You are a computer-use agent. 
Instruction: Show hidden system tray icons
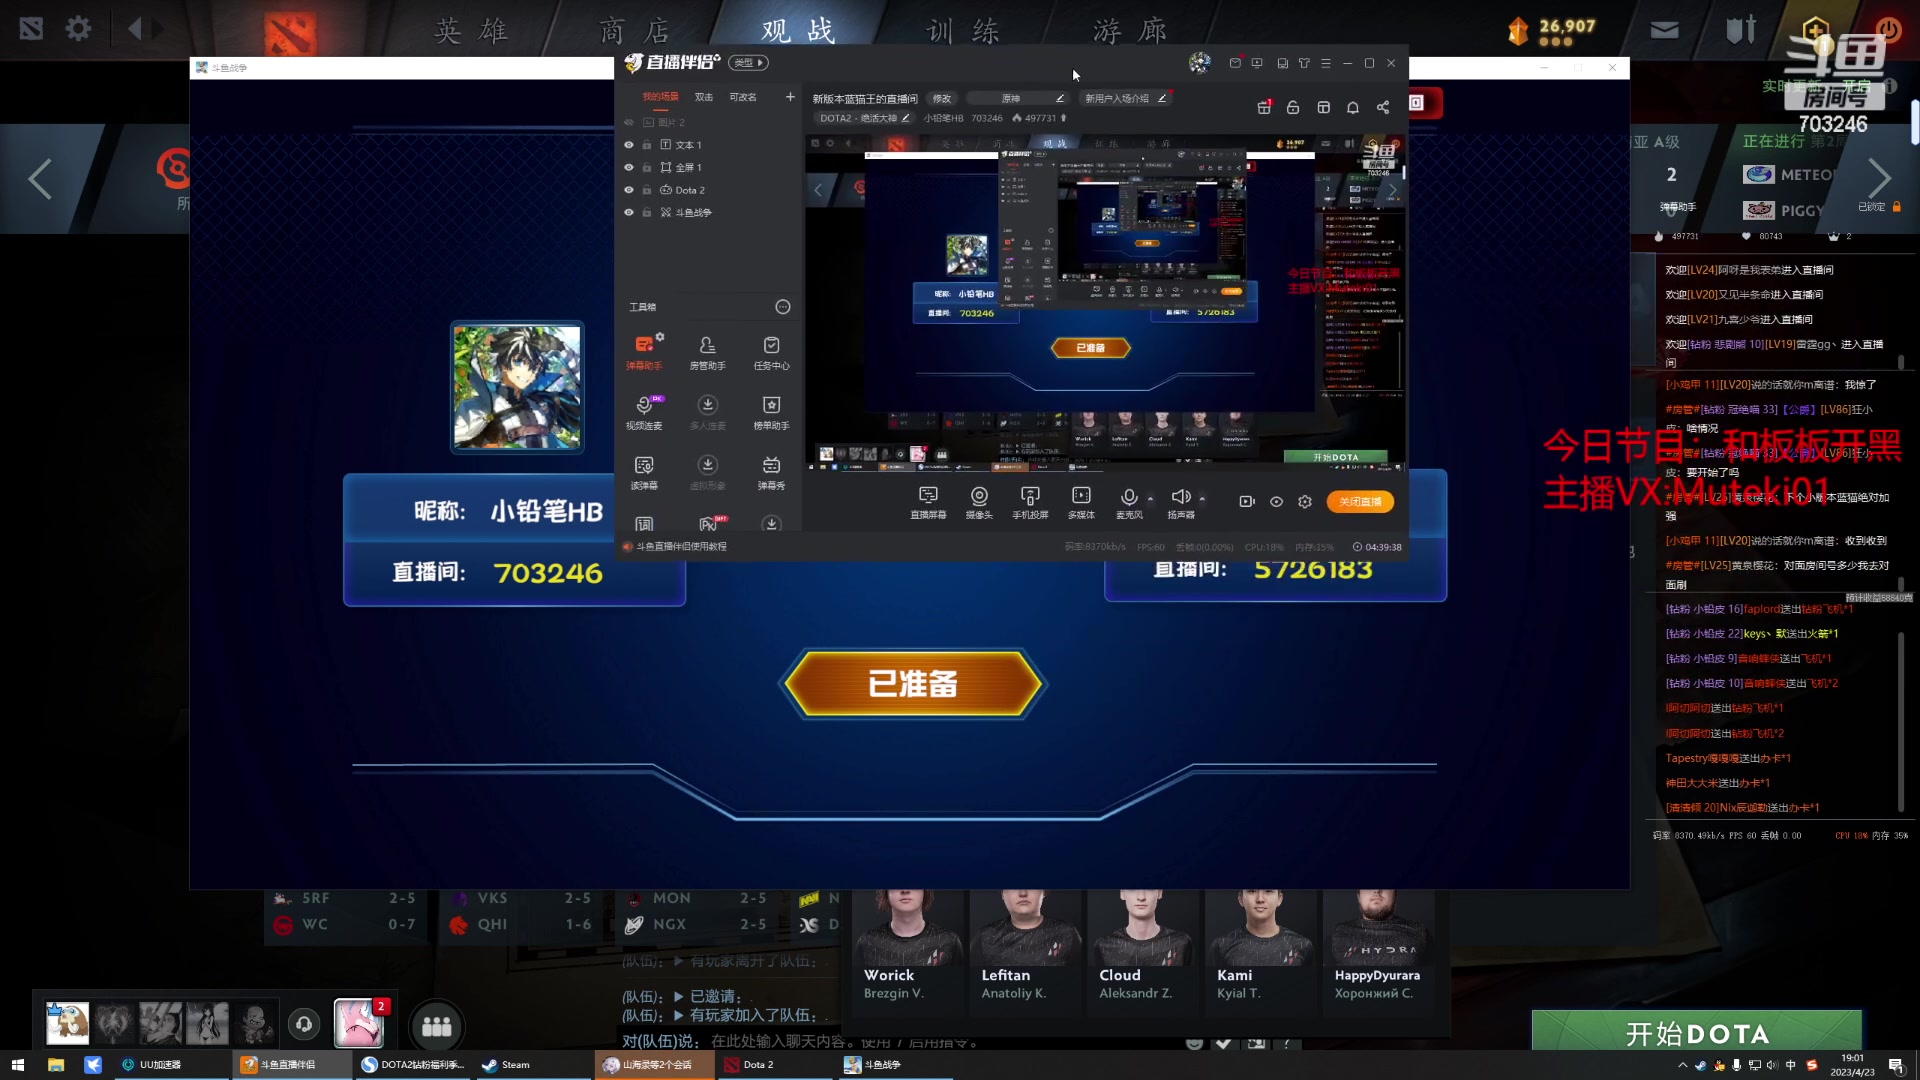click(x=1682, y=1065)
